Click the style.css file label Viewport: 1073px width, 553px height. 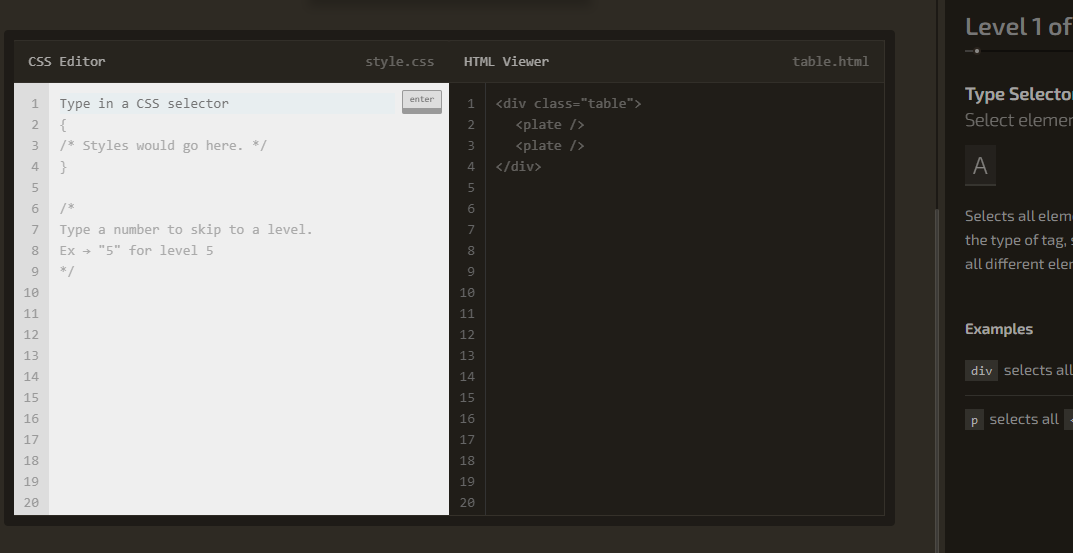click(x=400, y=62)
